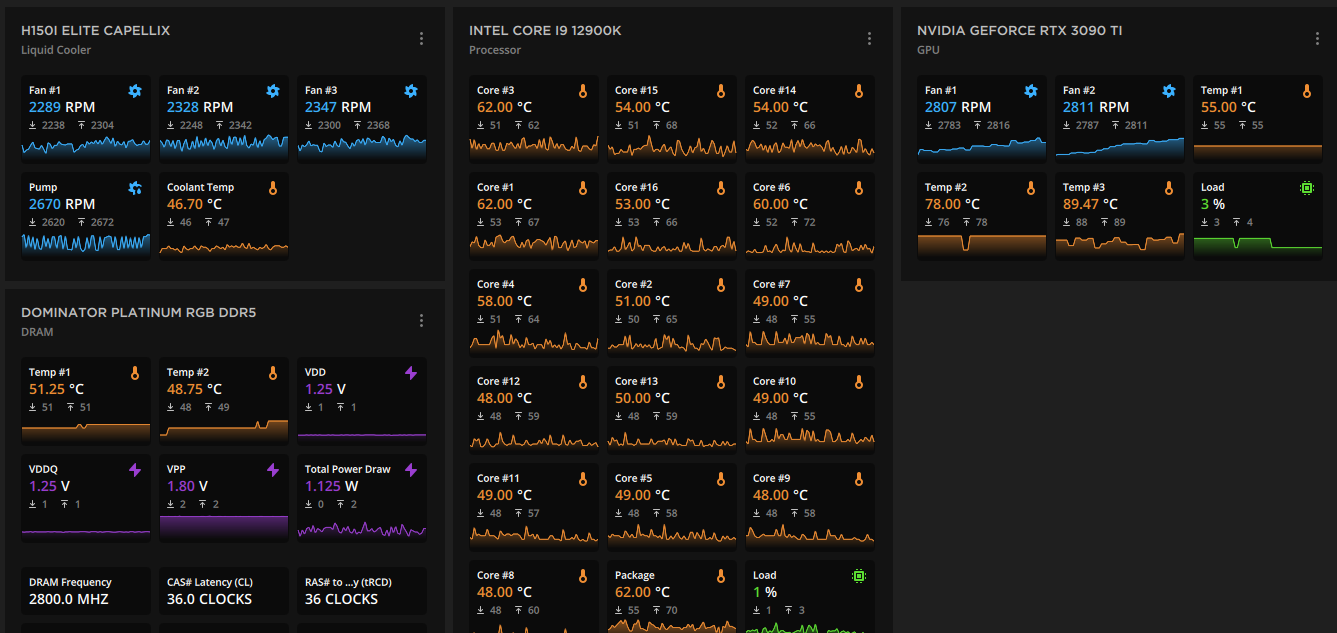This screenshot has width=1337, height=633.
Task: Click lightning icon on VPP
Action: point(273,470)
